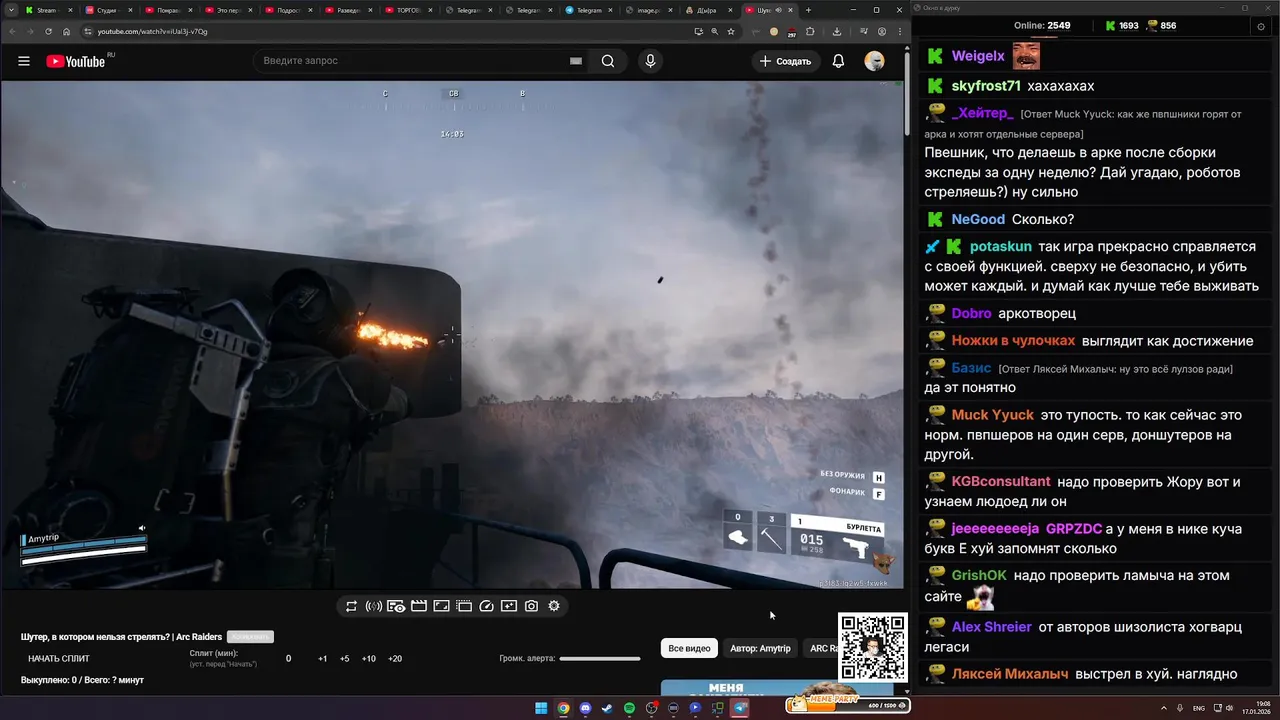Click the broadcast signal icon below the video

click(x=374, y=606)
